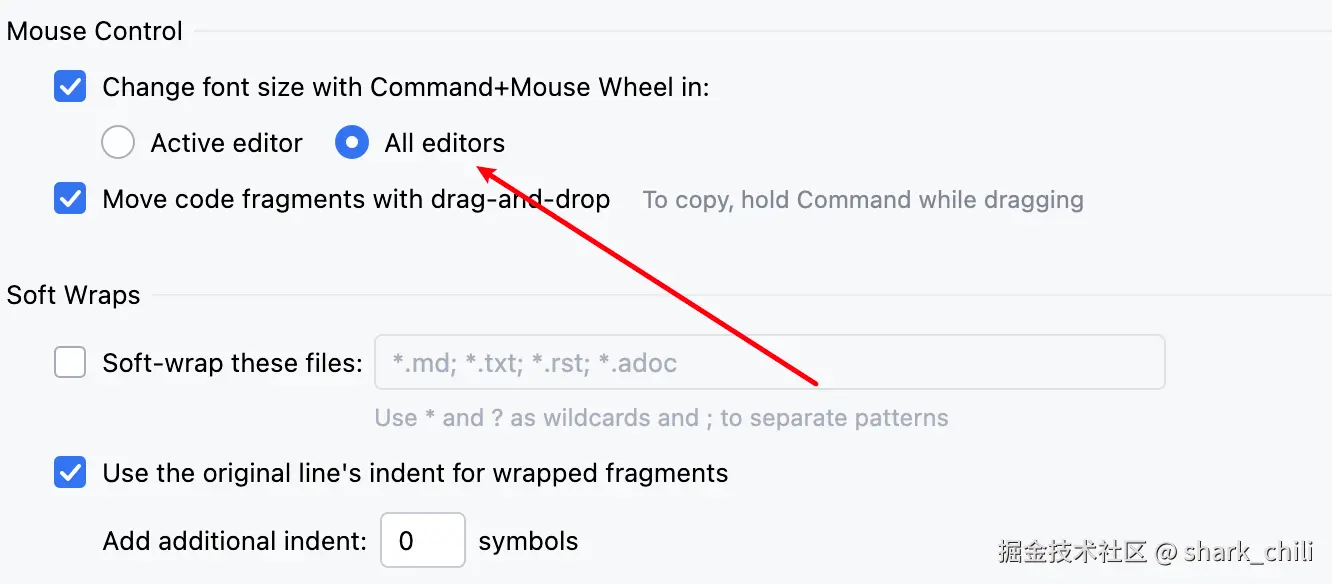Viewport: 1332px width, 584px height.
Task: Click the 'Soft-wrap these files:' label text
Action: 232,362
